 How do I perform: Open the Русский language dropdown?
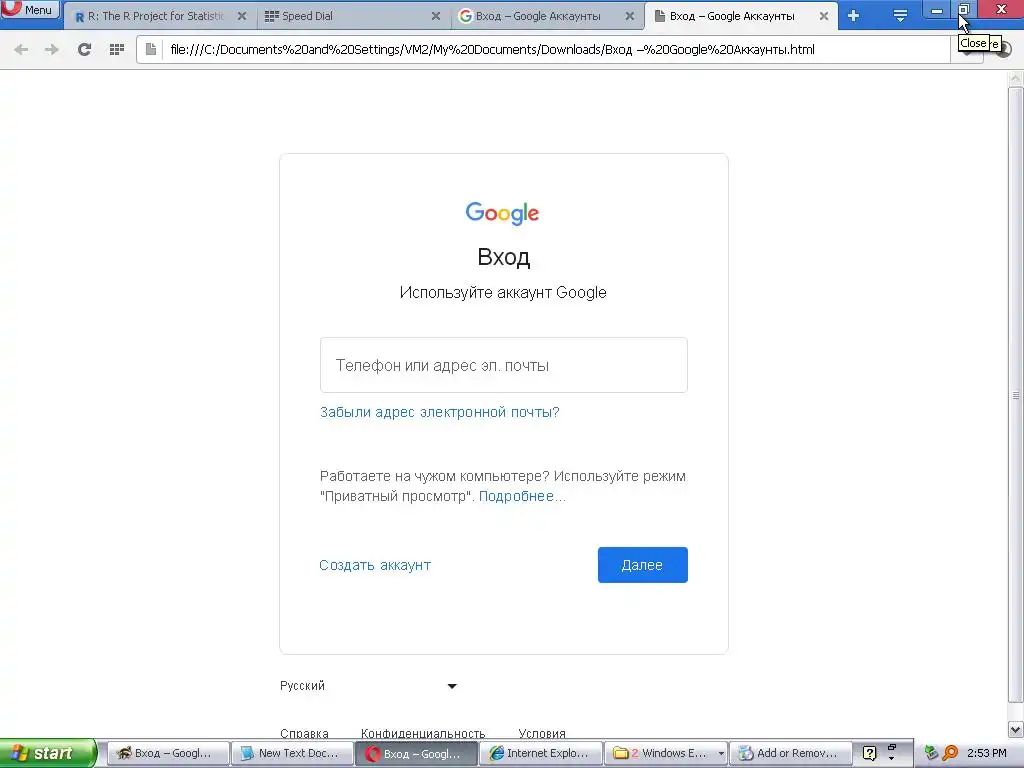coord(368,686)
